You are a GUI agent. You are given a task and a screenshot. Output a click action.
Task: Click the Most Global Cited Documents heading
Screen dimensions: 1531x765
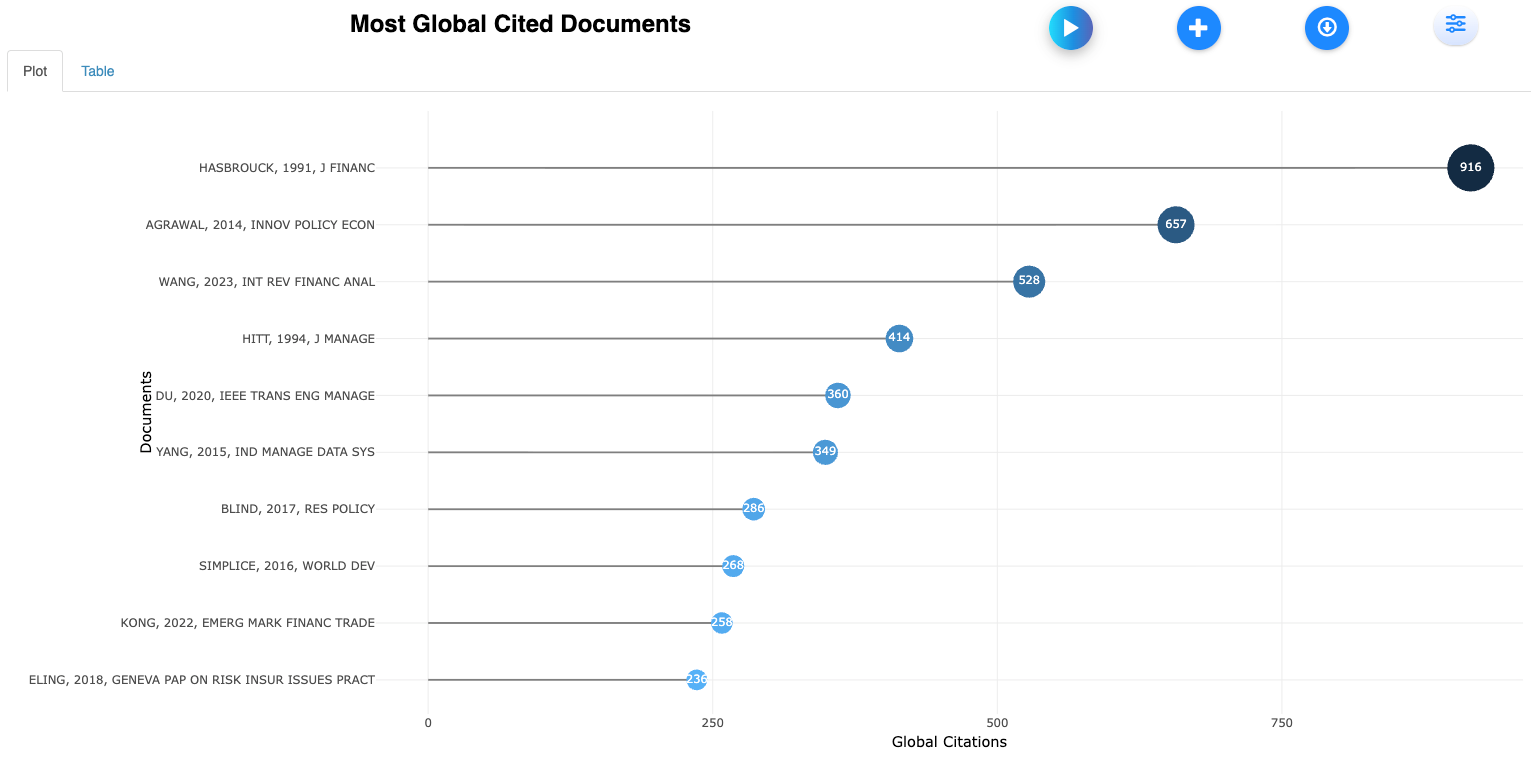[520, 24]
